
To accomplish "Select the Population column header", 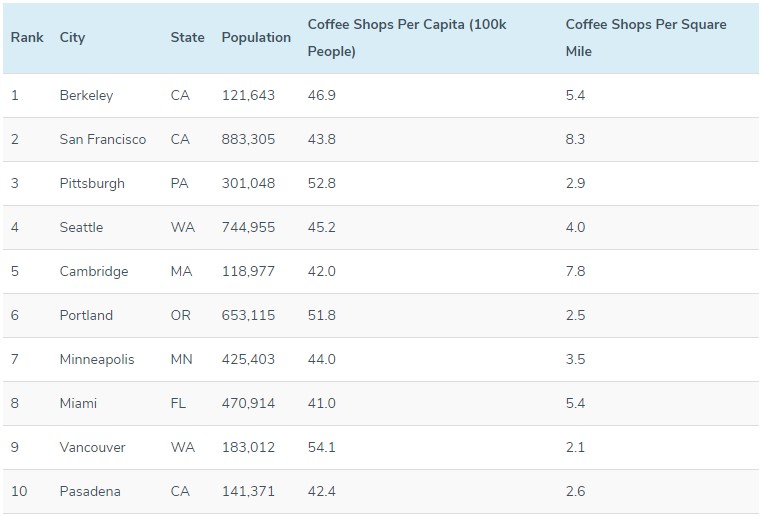I will 256,37.
